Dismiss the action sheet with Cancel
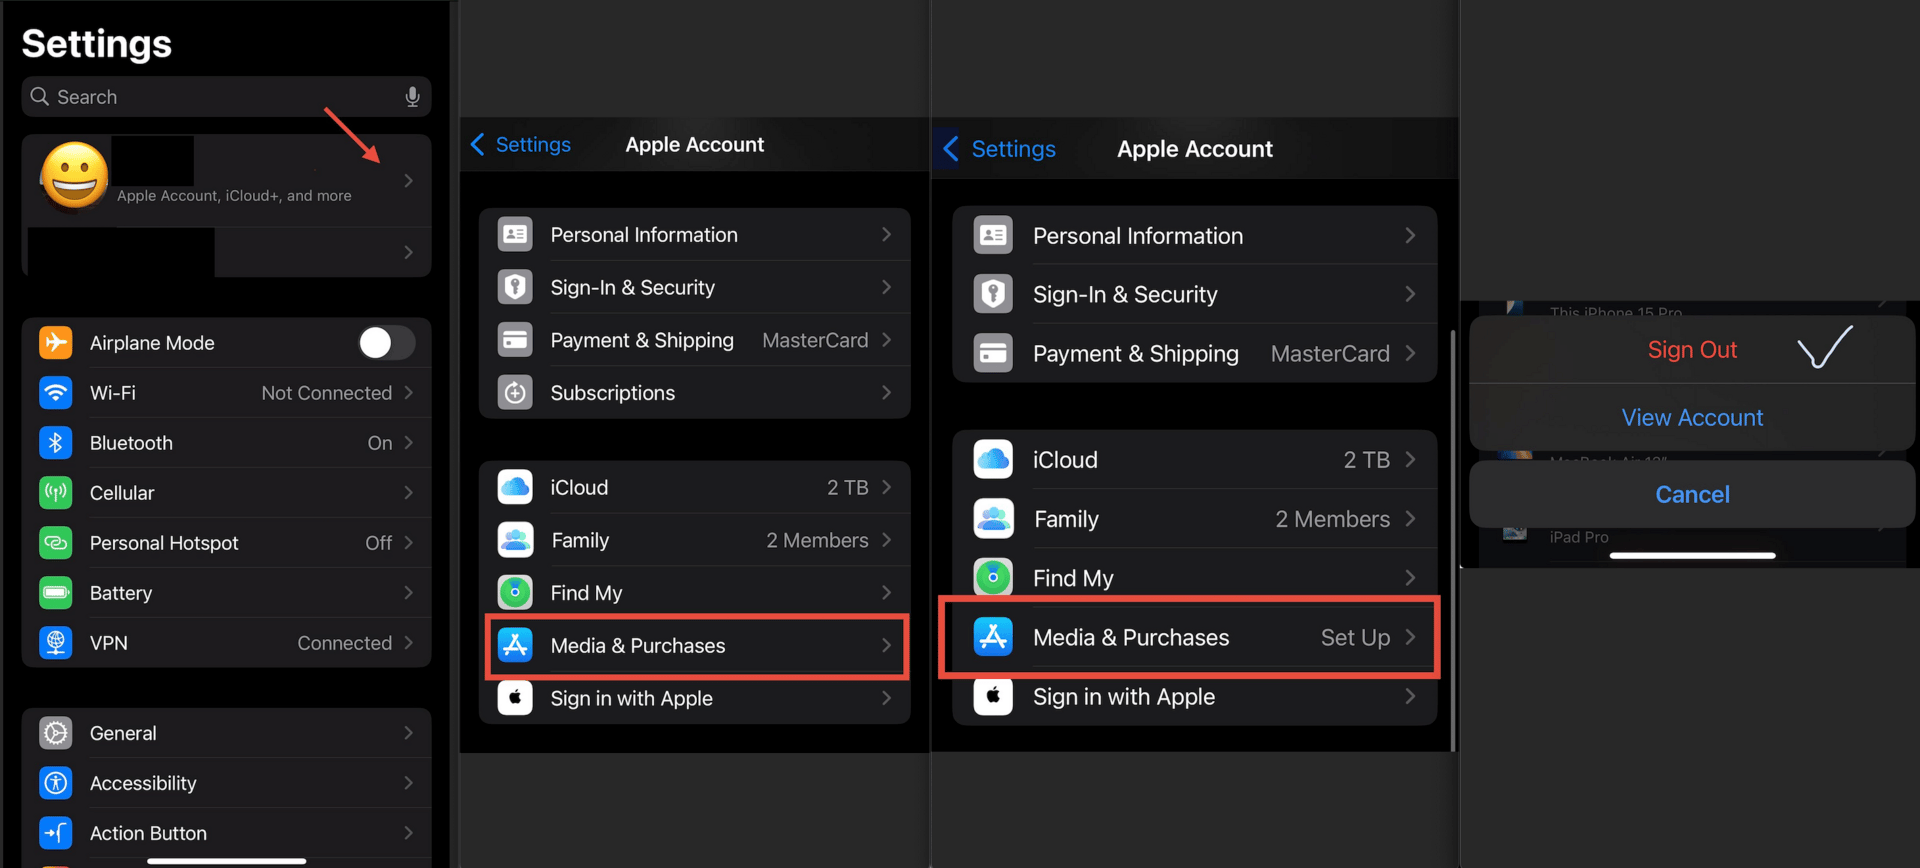 [x=1692, y=494]
